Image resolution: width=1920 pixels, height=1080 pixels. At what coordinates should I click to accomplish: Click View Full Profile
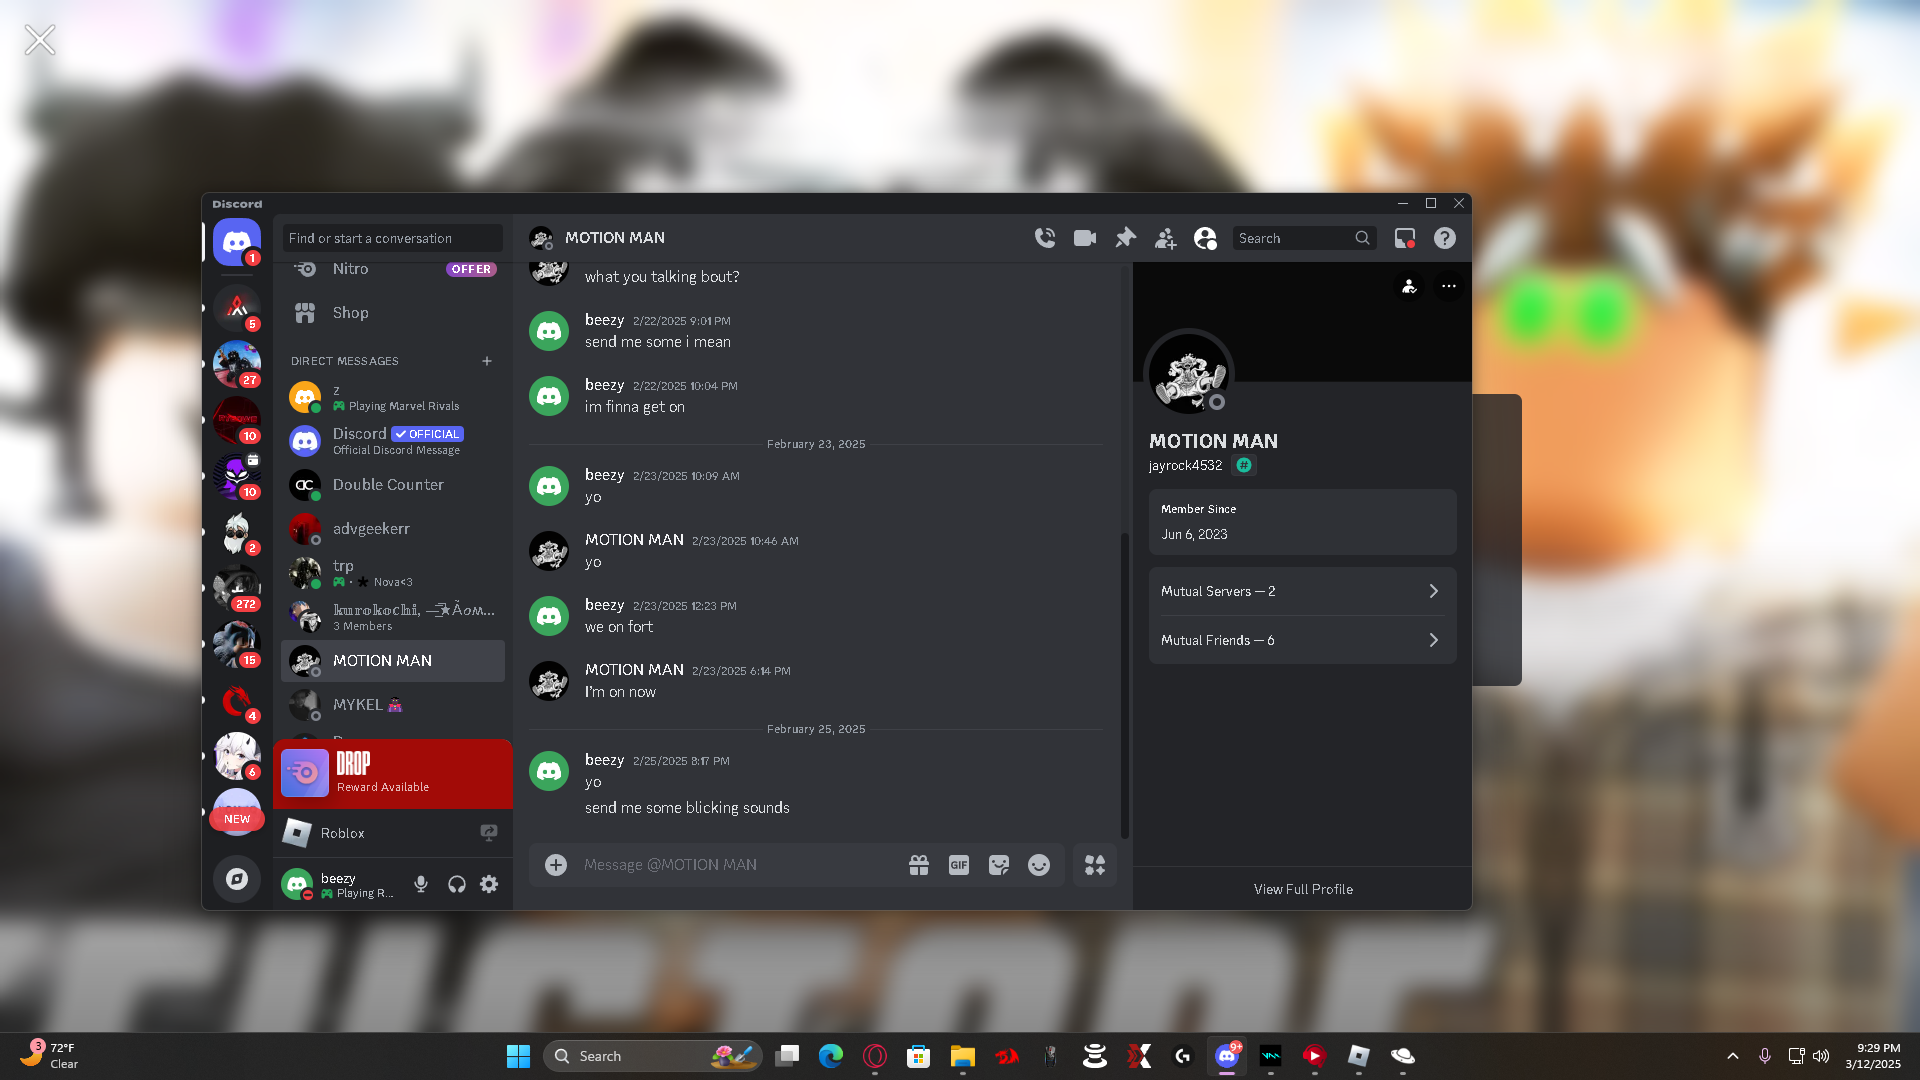tap(1303, 889)
